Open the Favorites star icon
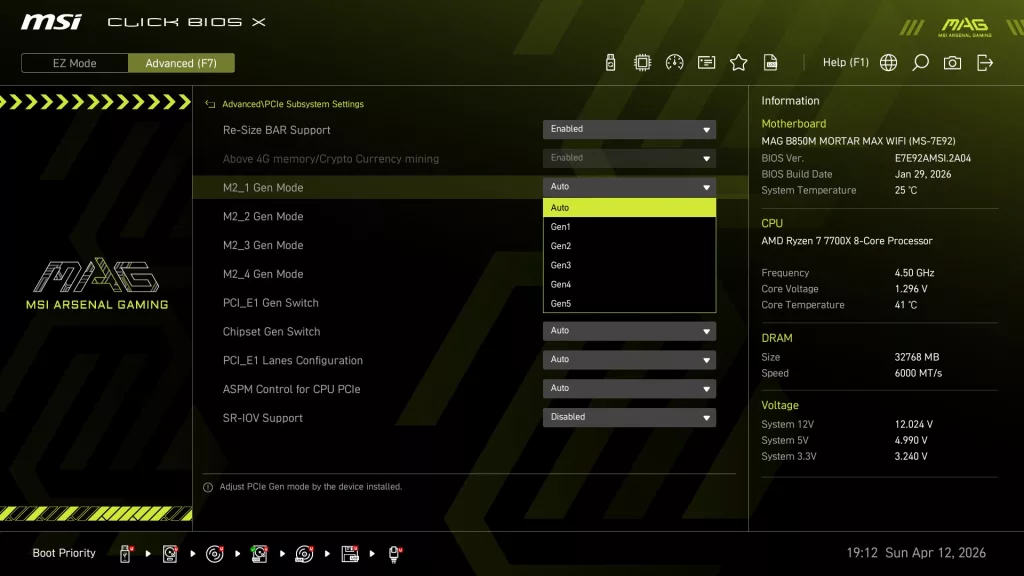This screenshot has width=1024, height=576. pos(738,63)
